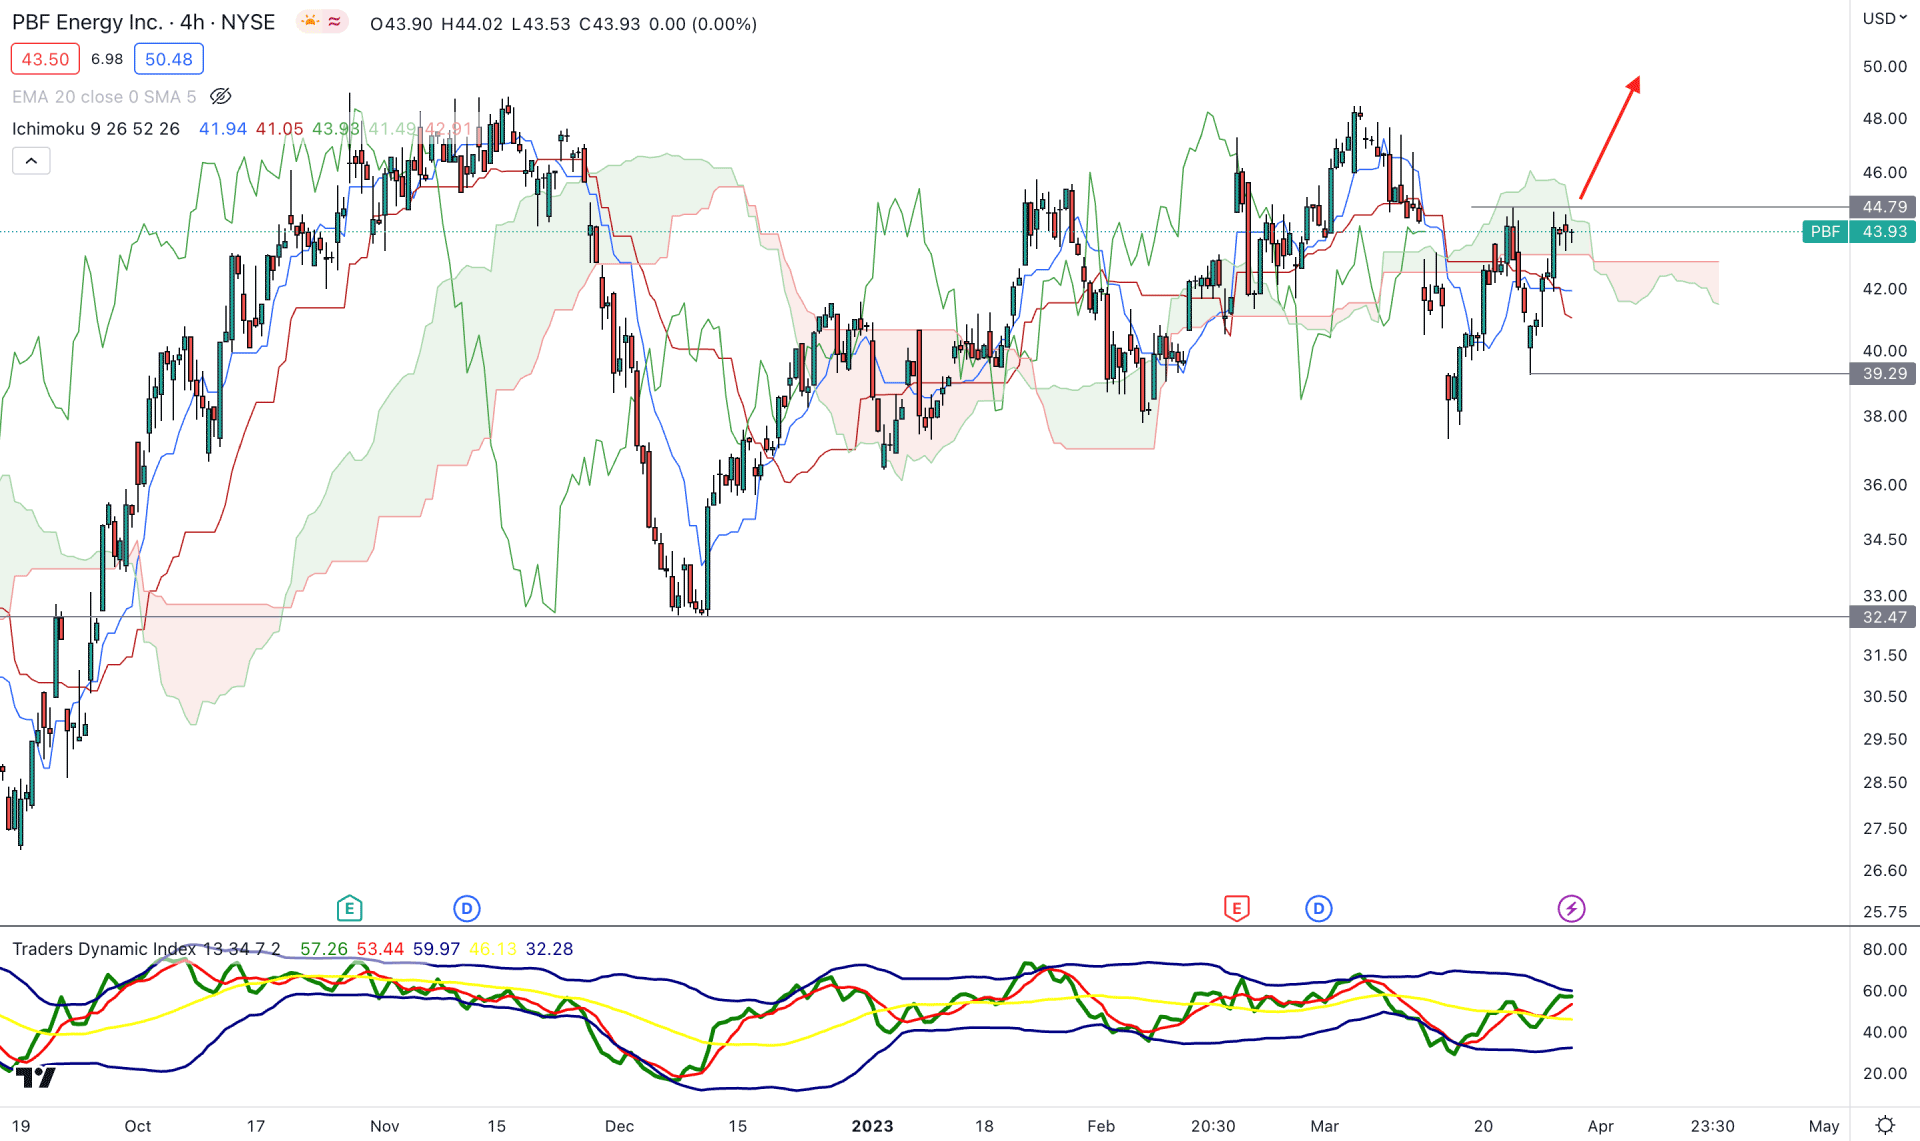Open the USD currency dropdown
1920x1141 pixels.
tap(1884, 18)
